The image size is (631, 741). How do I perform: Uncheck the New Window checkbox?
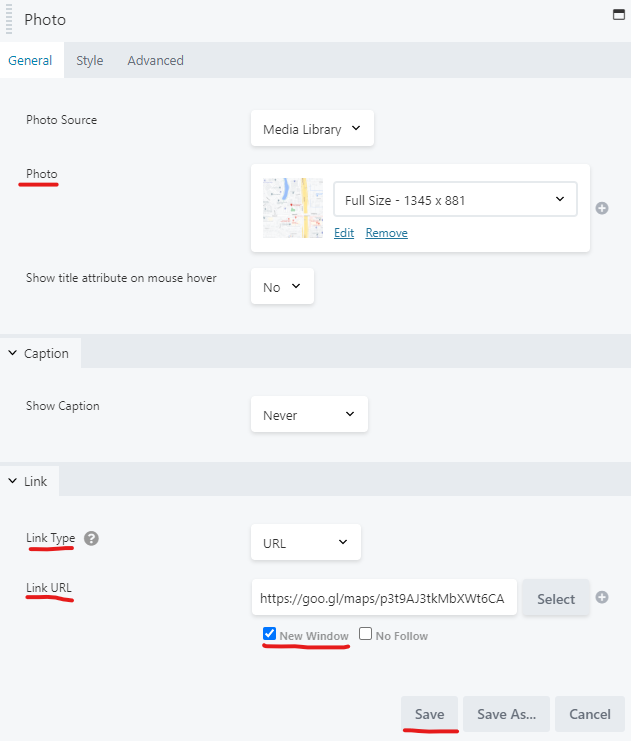(x=269, y=634)
